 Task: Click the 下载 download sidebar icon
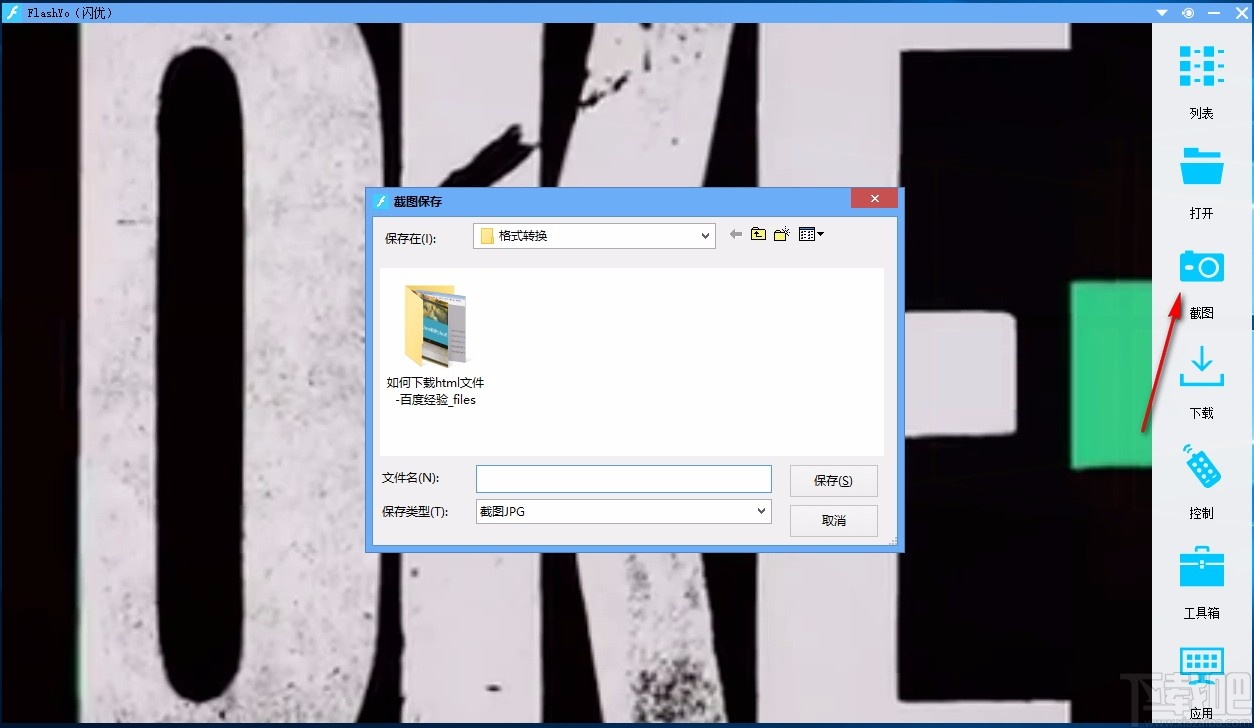(1200, 367)
